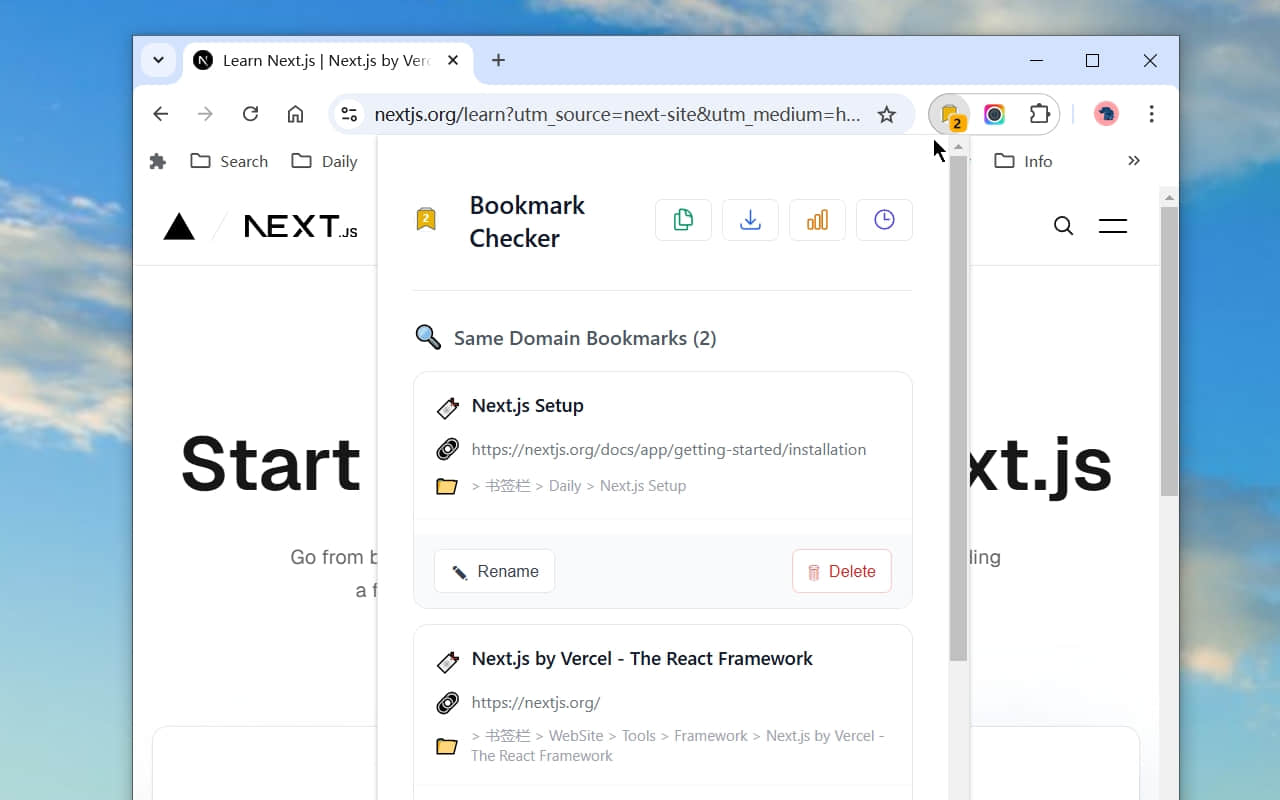This screenshot has height=800, width=1280.
Task: Click the blue download/export icon
Action: click(750, 220)
